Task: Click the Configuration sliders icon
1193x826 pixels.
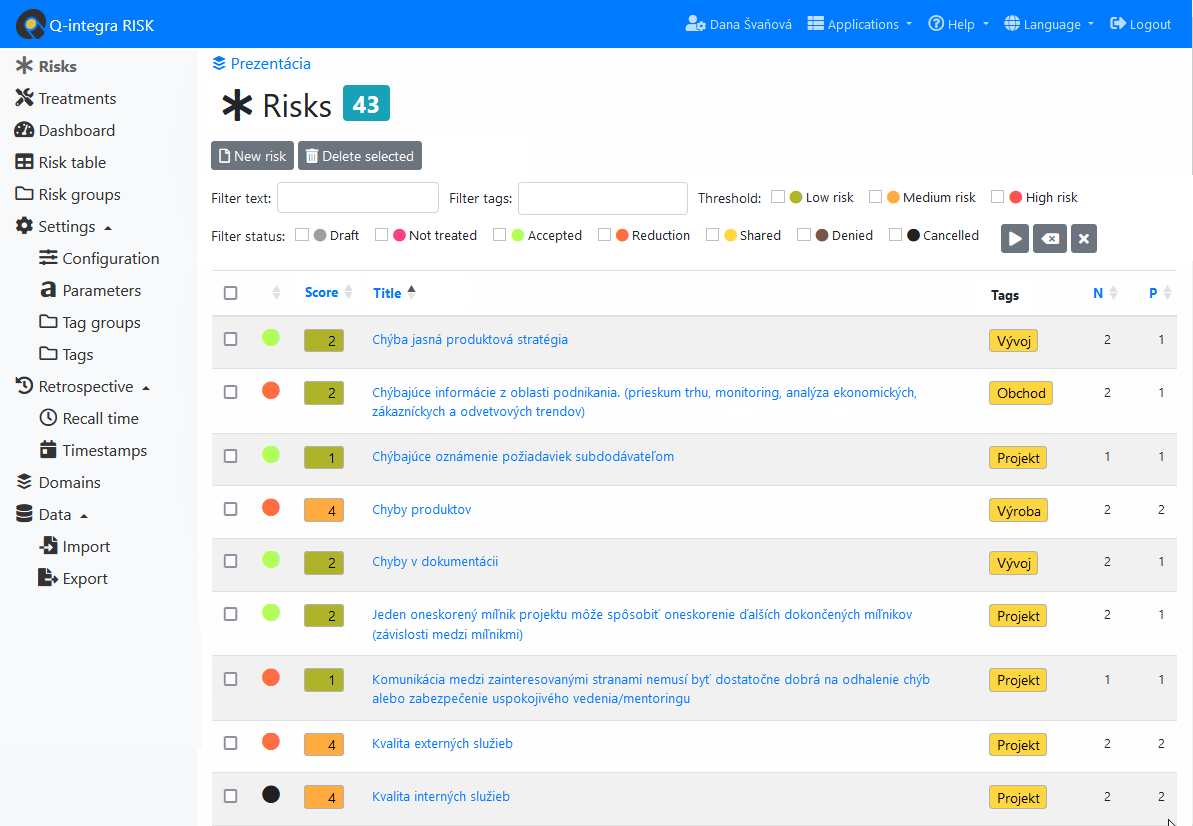Action: pos(48,258)
